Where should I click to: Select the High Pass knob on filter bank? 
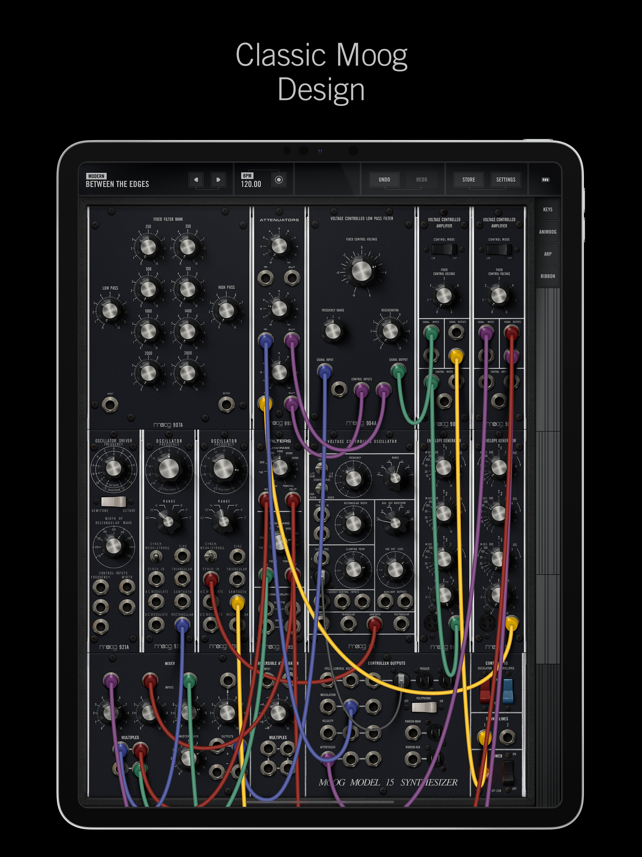coord(226,311)
